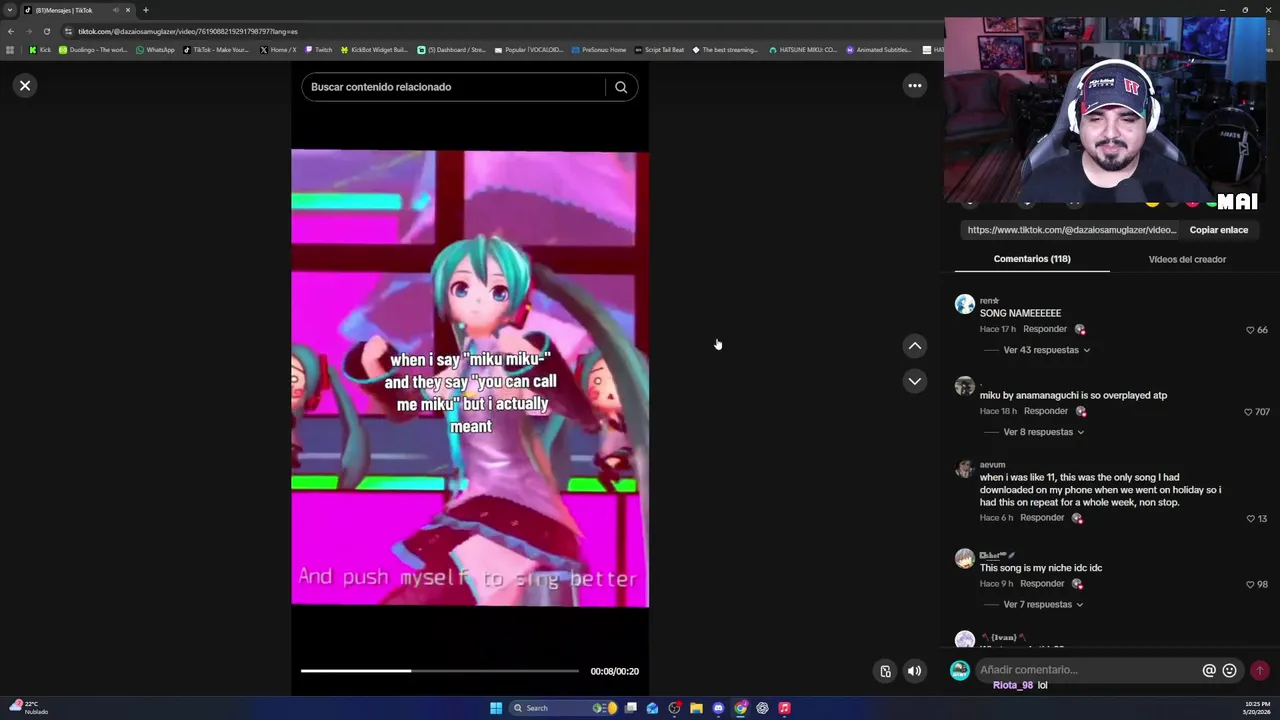Expand Ver 7 respuestas replies

(1043, 604)
